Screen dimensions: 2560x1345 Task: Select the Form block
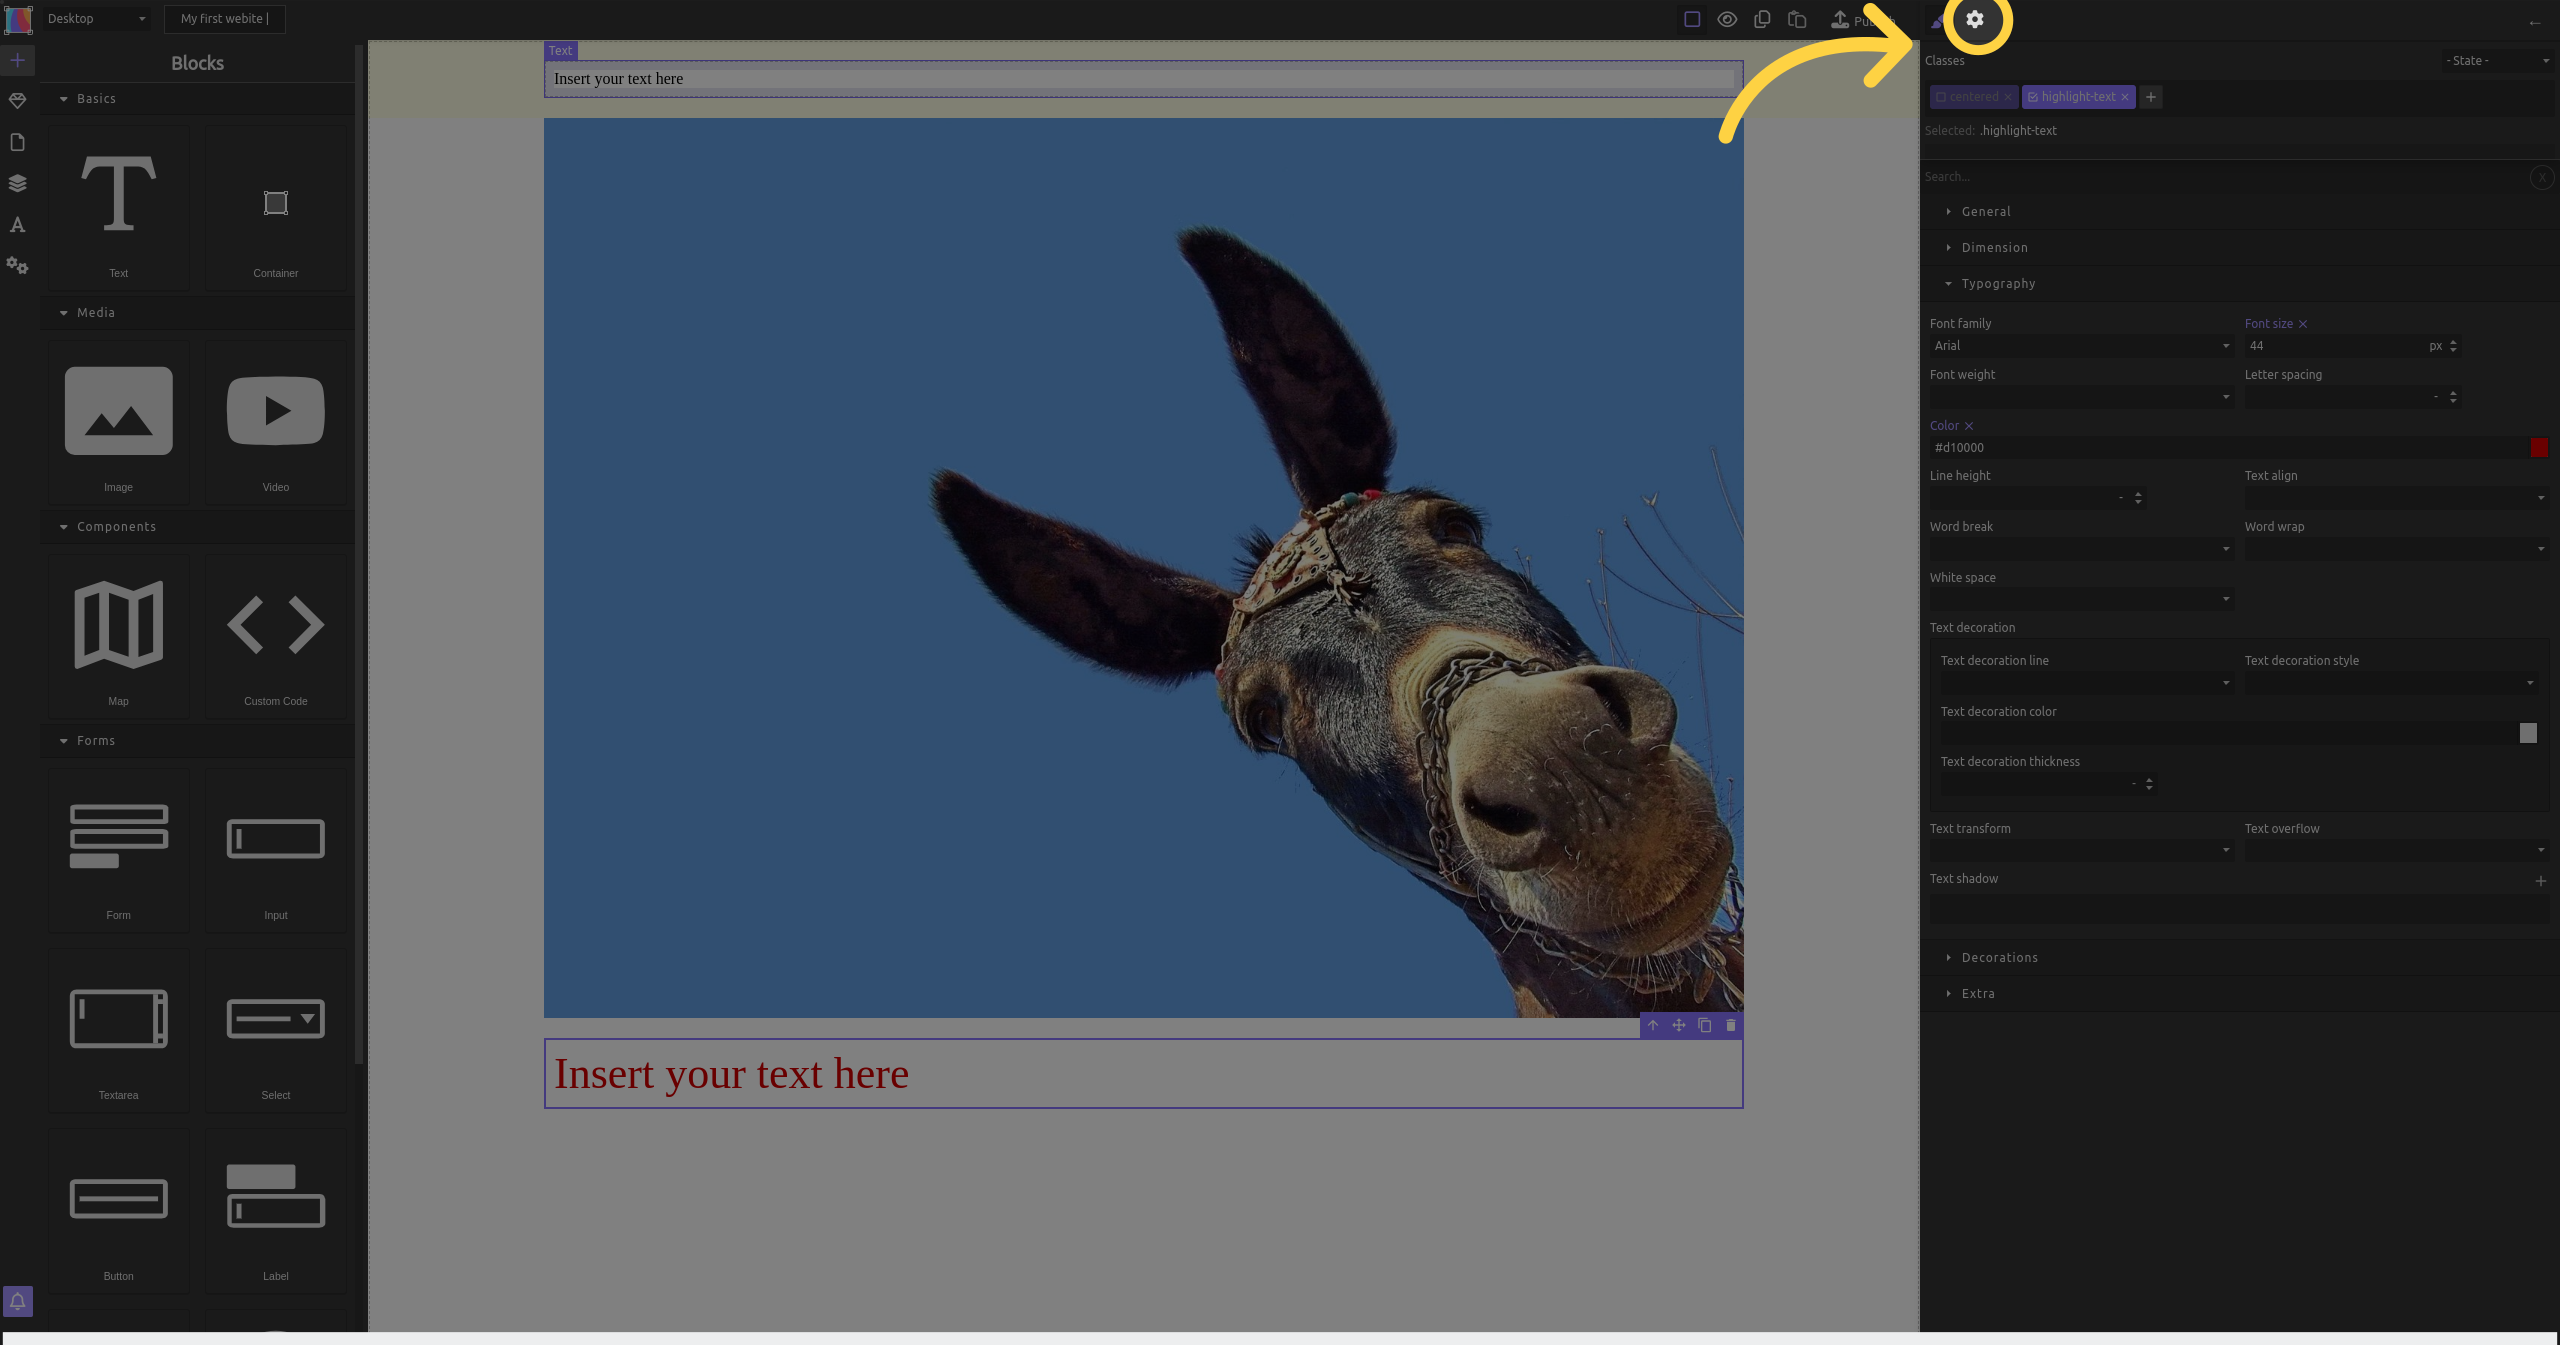point(119,851)
